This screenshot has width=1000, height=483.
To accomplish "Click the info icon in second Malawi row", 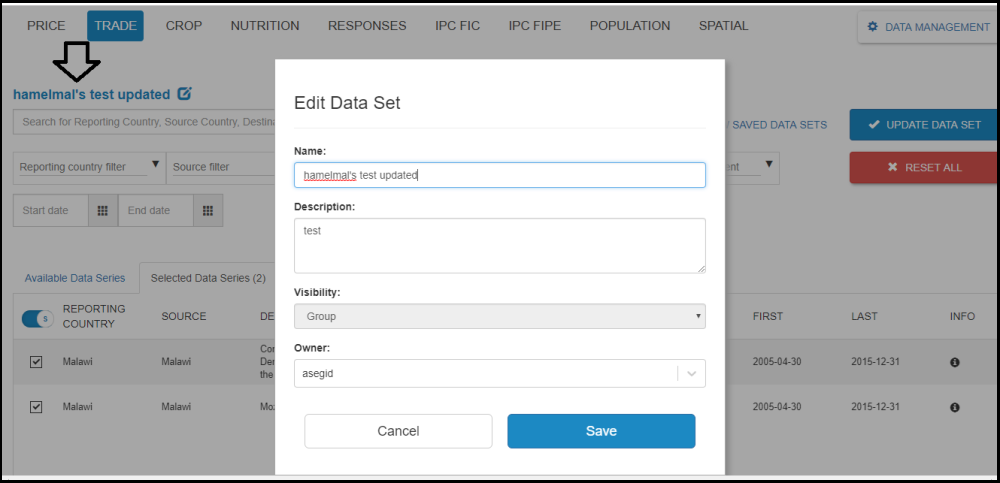I will pyautogui.click(x=954, y=408).
